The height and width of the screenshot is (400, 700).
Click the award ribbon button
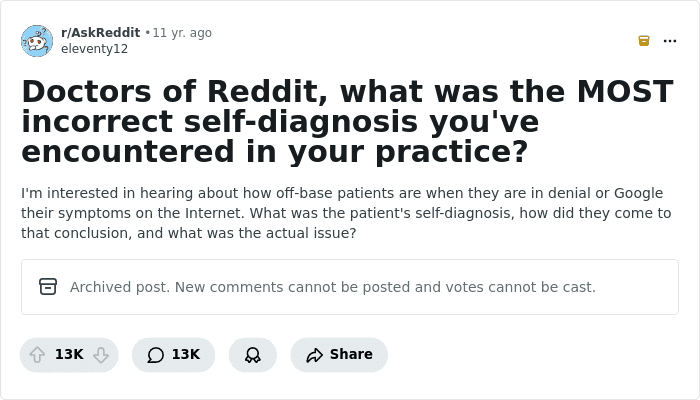click(253, 355)
